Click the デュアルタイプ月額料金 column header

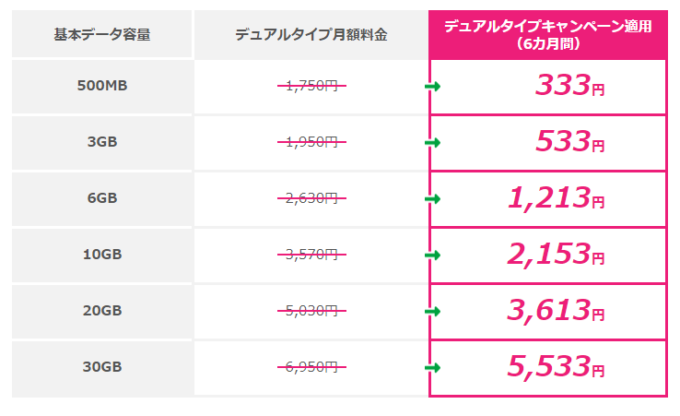click(311, 34)
